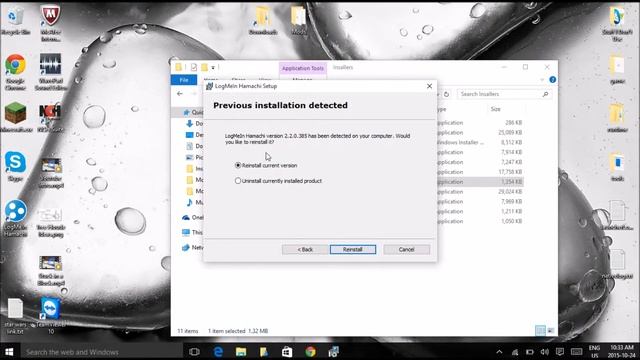The height and width of the screenshot is (360, 640).
Task: Open LogMeIn Hamachi desktop shortcut
Action: pos(16,218)
